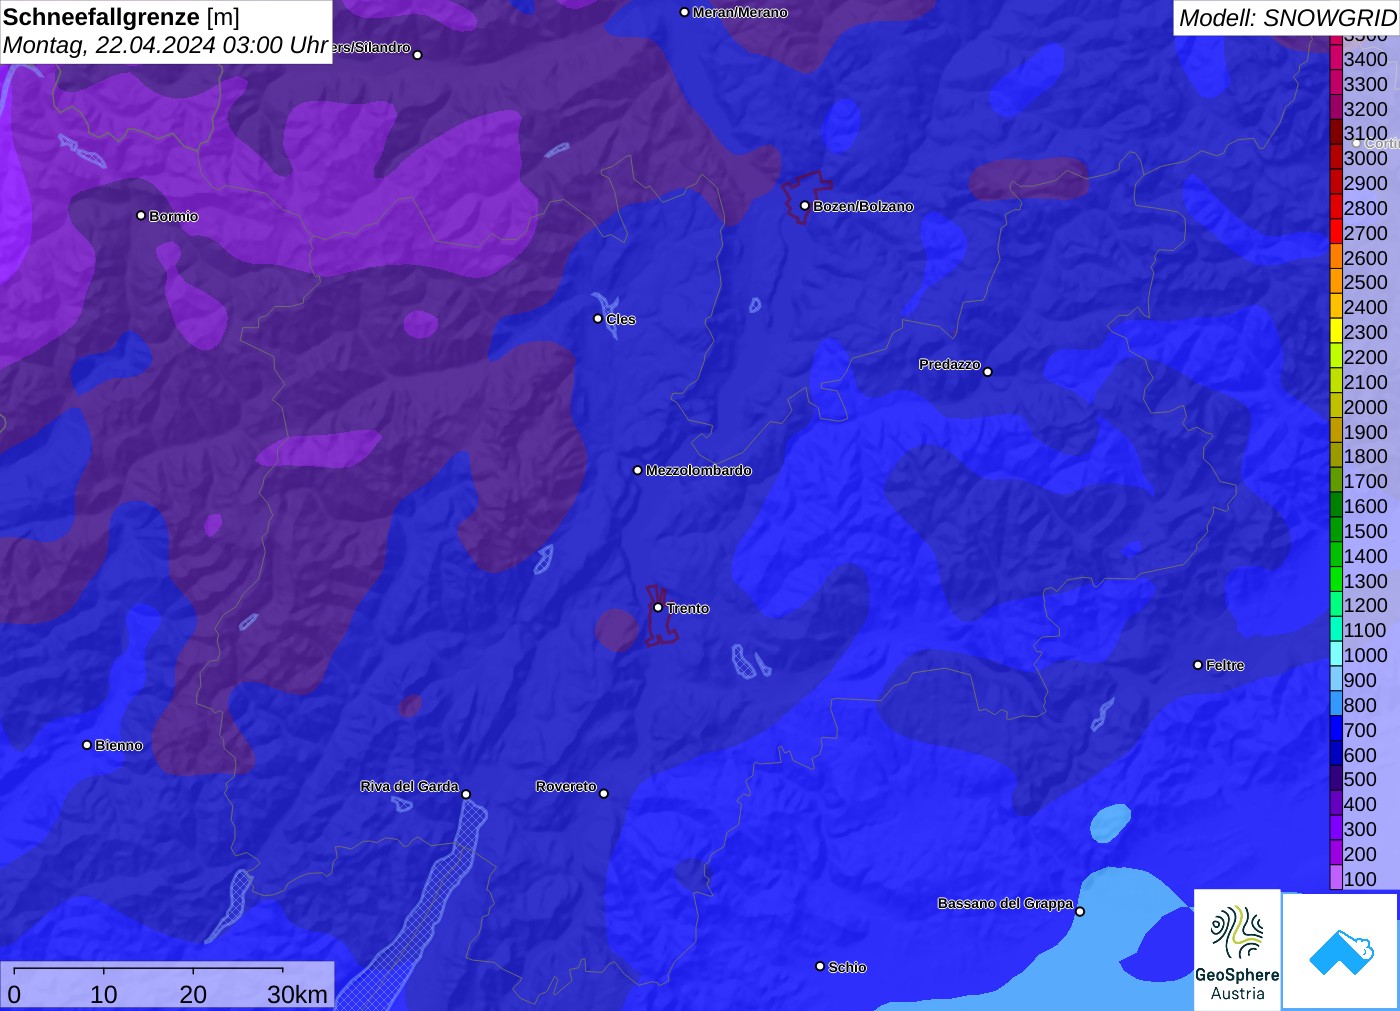
Task: Click the 'Modell: SNOWGRID' label
Action: coord(1287,18)
